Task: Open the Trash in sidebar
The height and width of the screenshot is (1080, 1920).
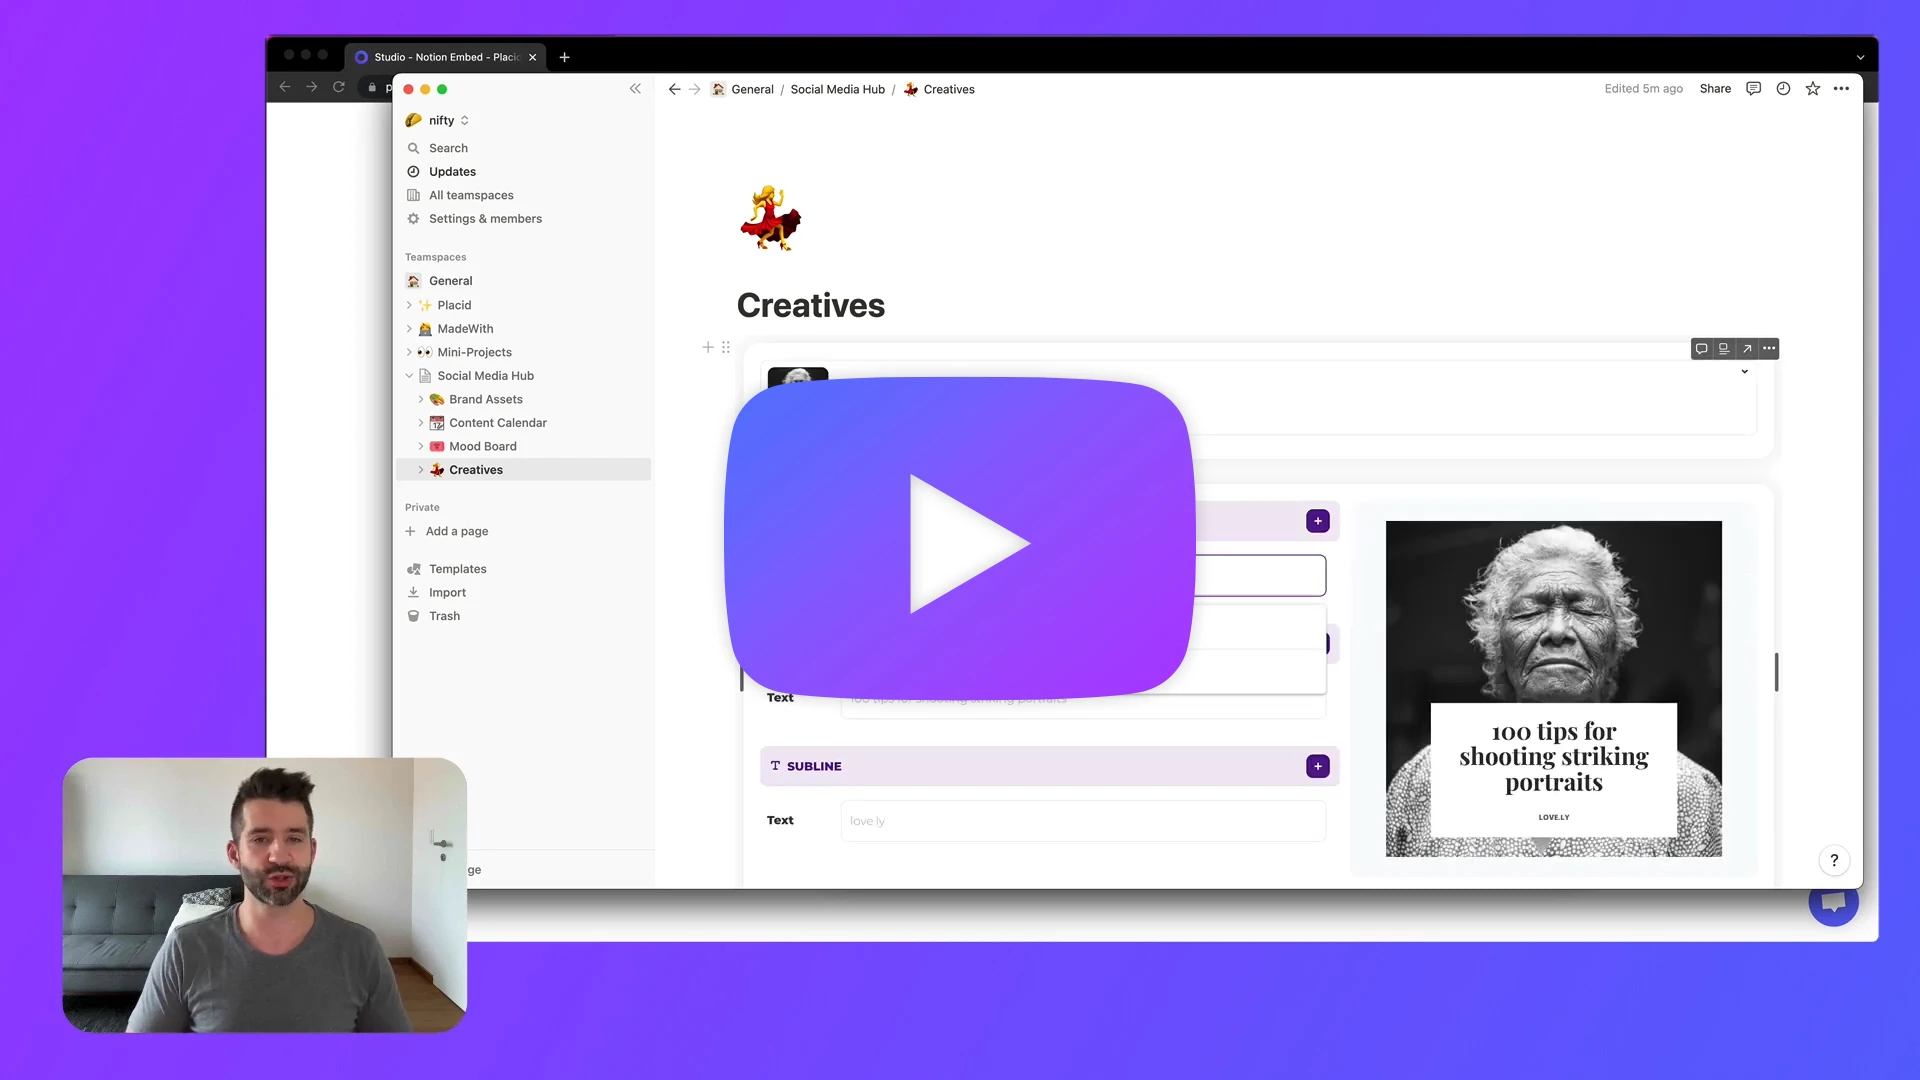Action: click(x=444, y=616)
